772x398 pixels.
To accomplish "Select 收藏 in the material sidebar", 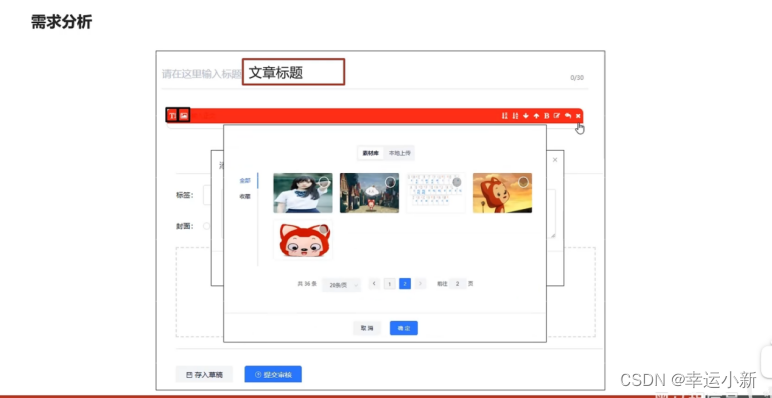I will click(x=245, y=196).
